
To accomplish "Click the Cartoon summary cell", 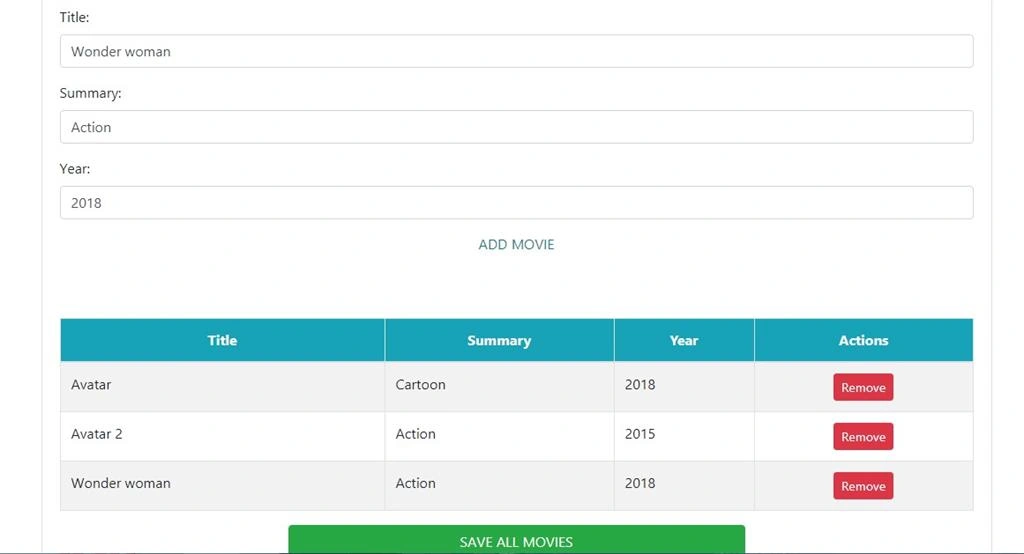I will tap(499, 386).
